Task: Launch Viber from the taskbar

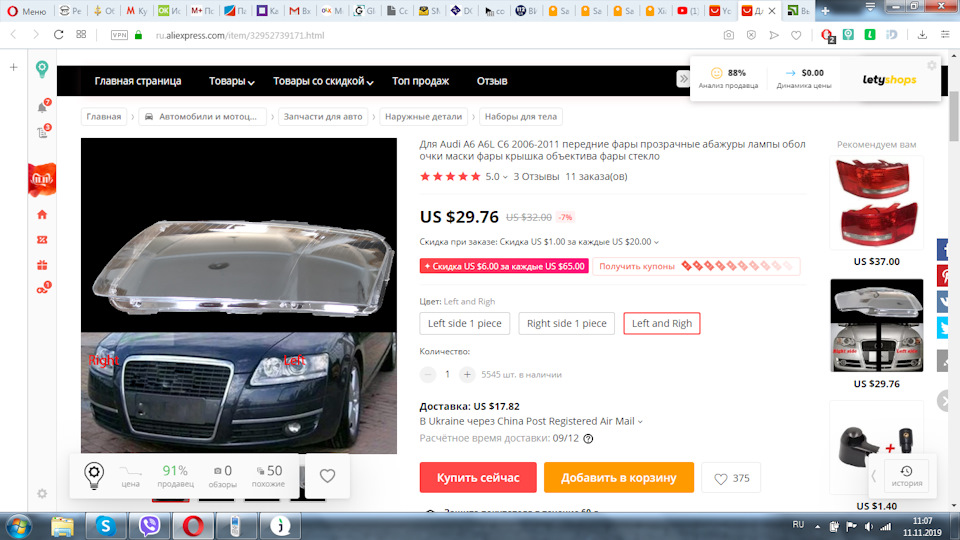Action: [x=149, y=525]
